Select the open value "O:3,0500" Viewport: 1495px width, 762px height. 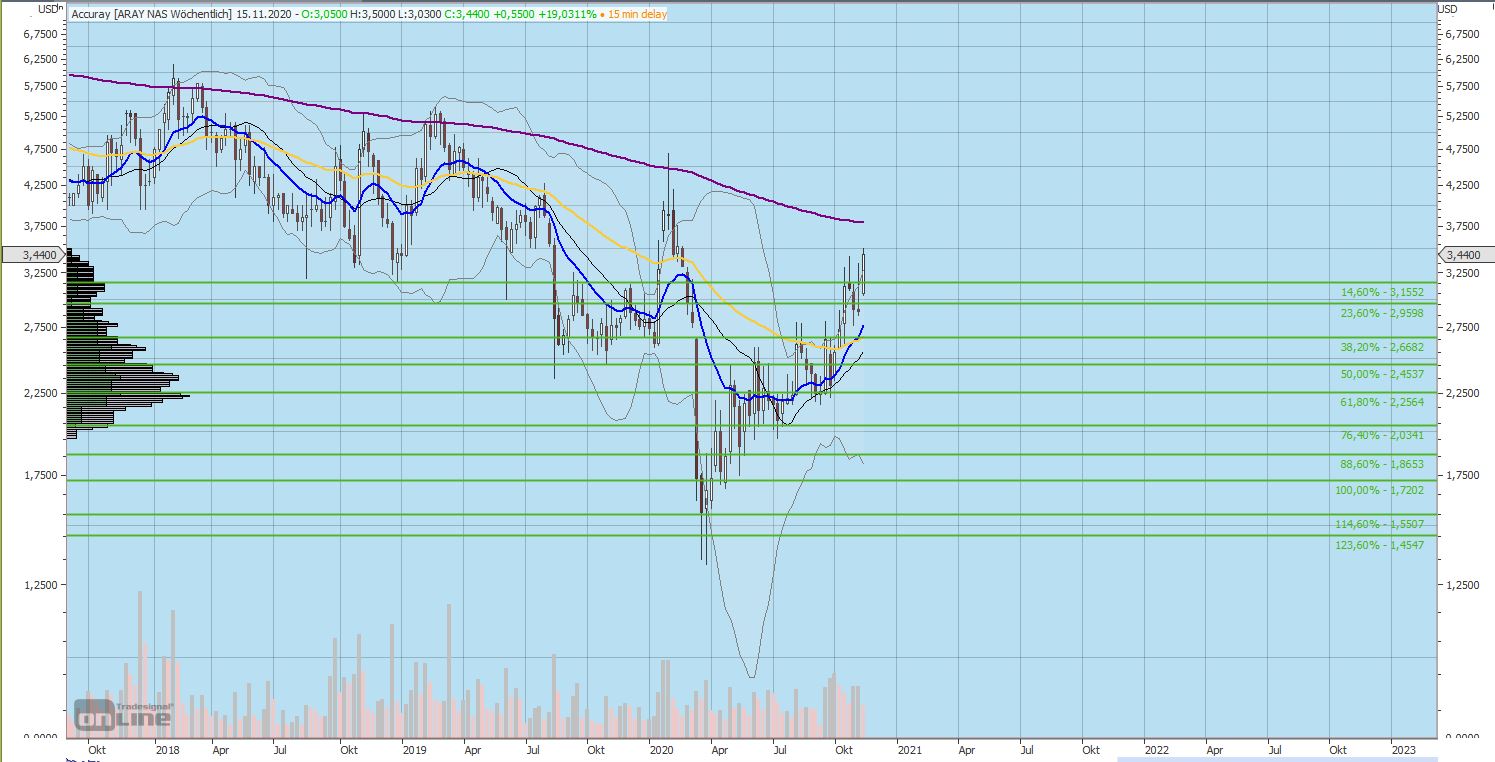tap(324, 14)
